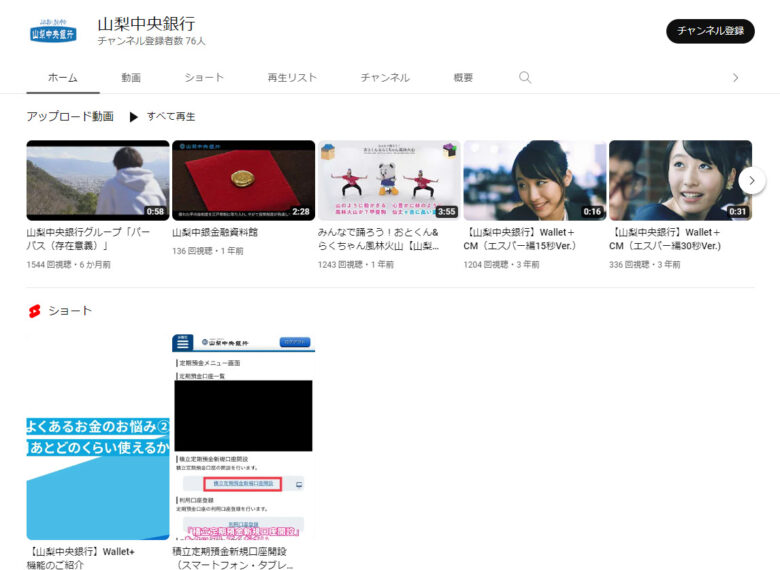
Task: Play the dancing mascot video thumbnail 3:55
Action: point(389,180)
